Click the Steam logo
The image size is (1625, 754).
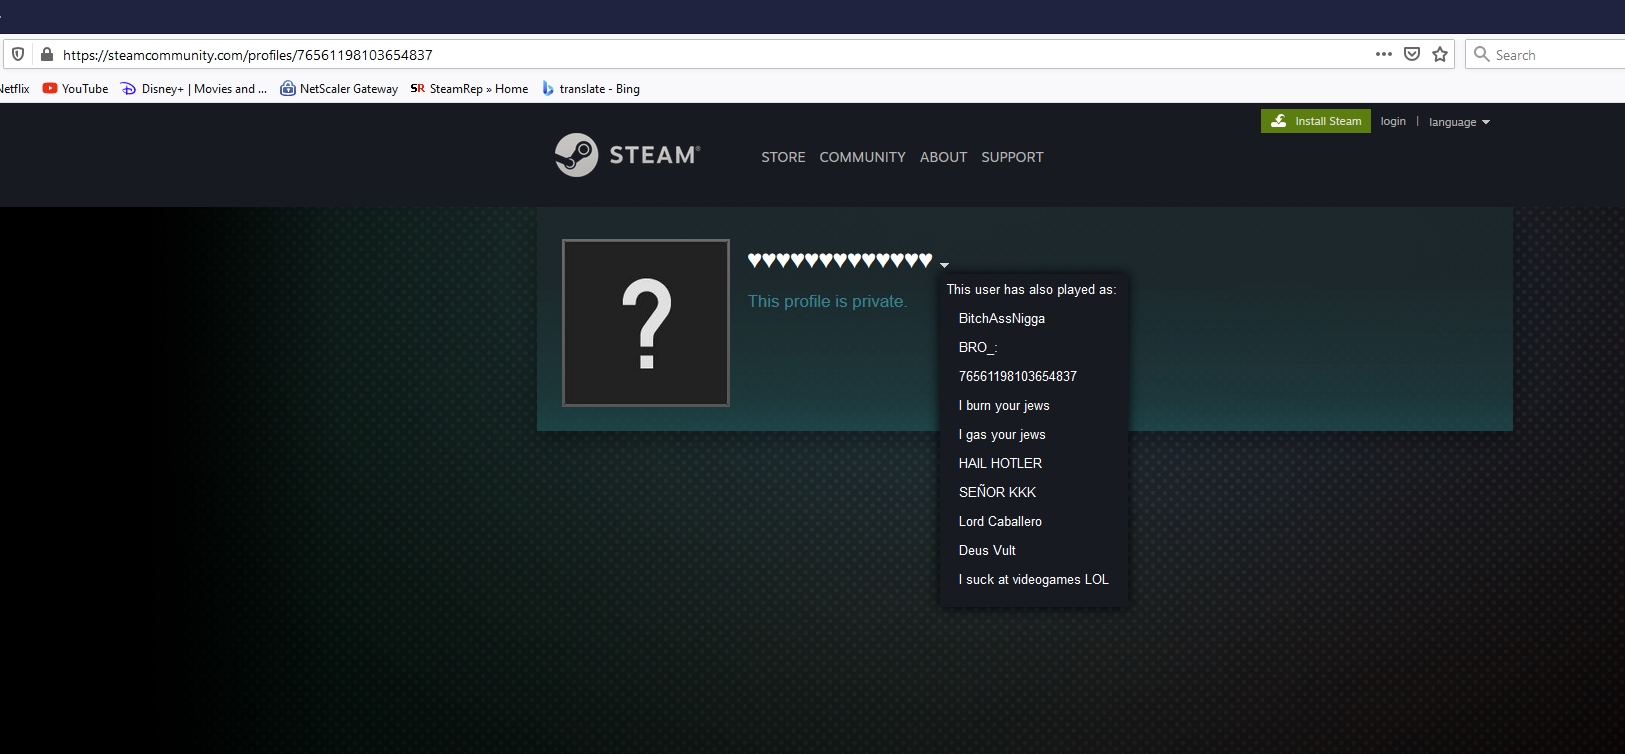click(627, 155)
